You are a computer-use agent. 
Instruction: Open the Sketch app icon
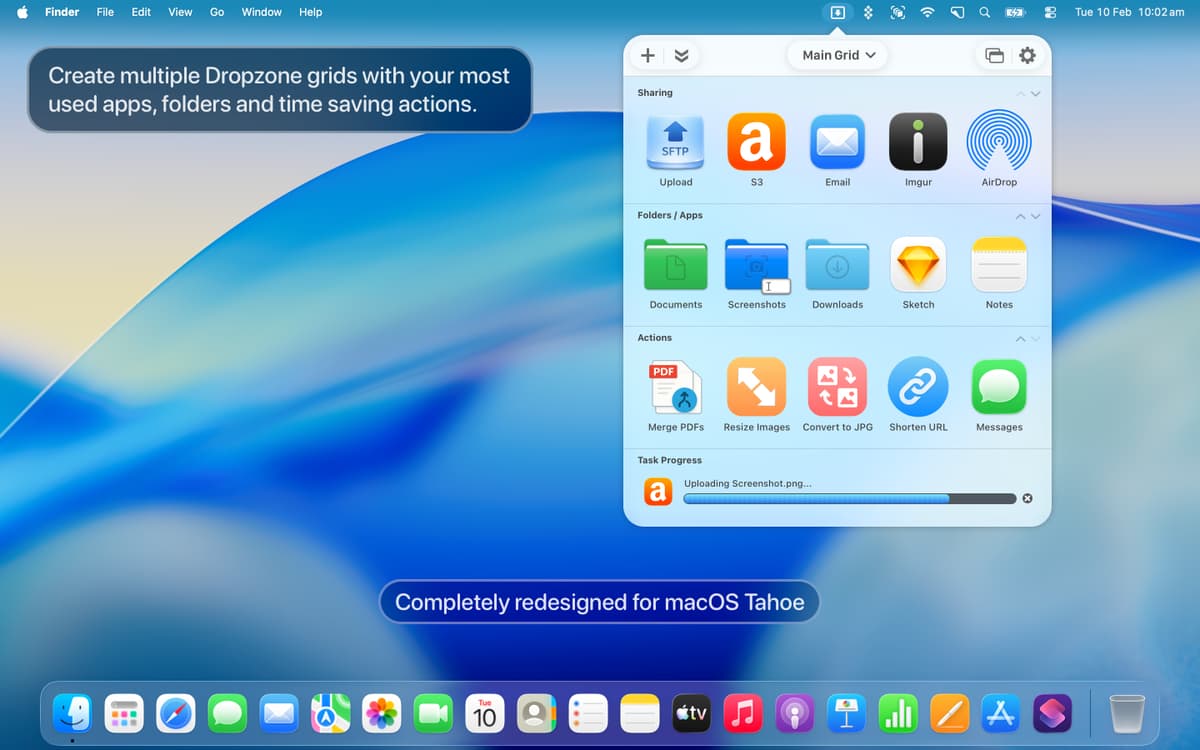point(918,265)
